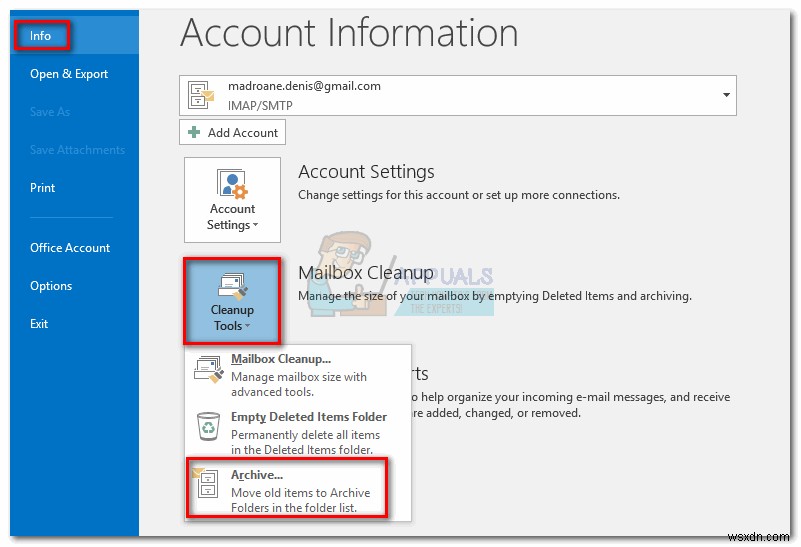801x547 pixels.
Task: Select Open & Export in the sidebar
Action: (69, 74)
